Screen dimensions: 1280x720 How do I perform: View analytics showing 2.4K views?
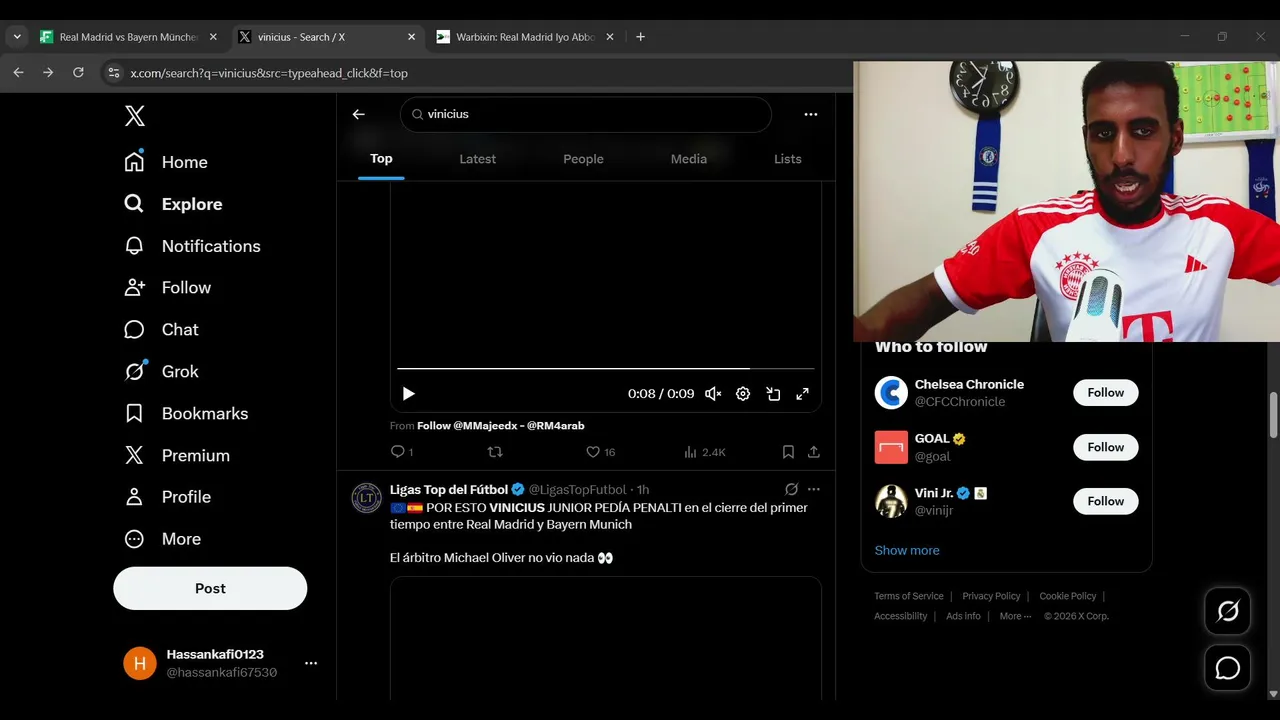tap(704, 452)
